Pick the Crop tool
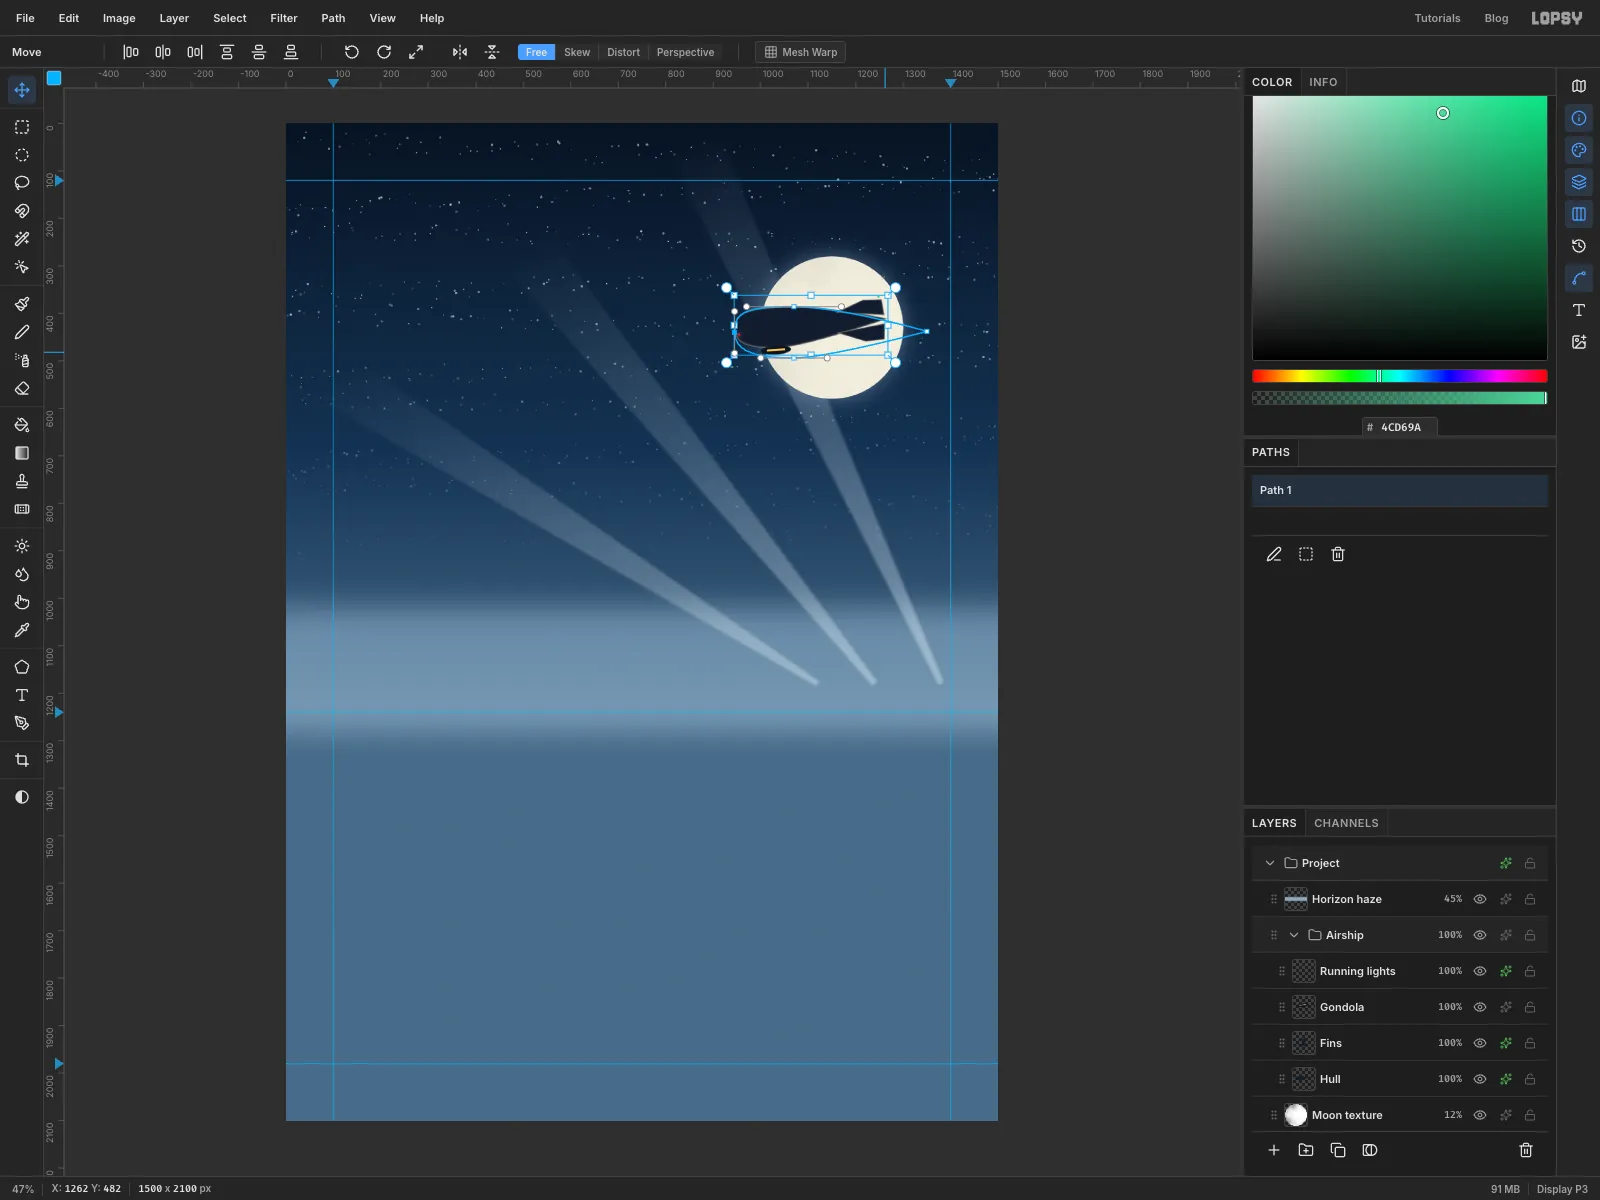The image size is (1600, 1200). click(22, 760)
